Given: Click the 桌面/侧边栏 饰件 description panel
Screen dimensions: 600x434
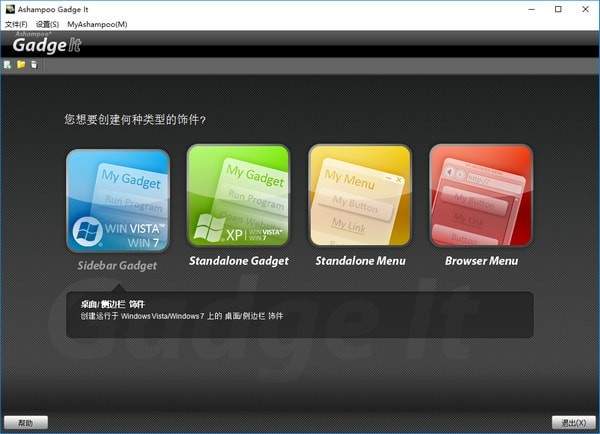Looking at the screenshot, I should tap(300, 314).
